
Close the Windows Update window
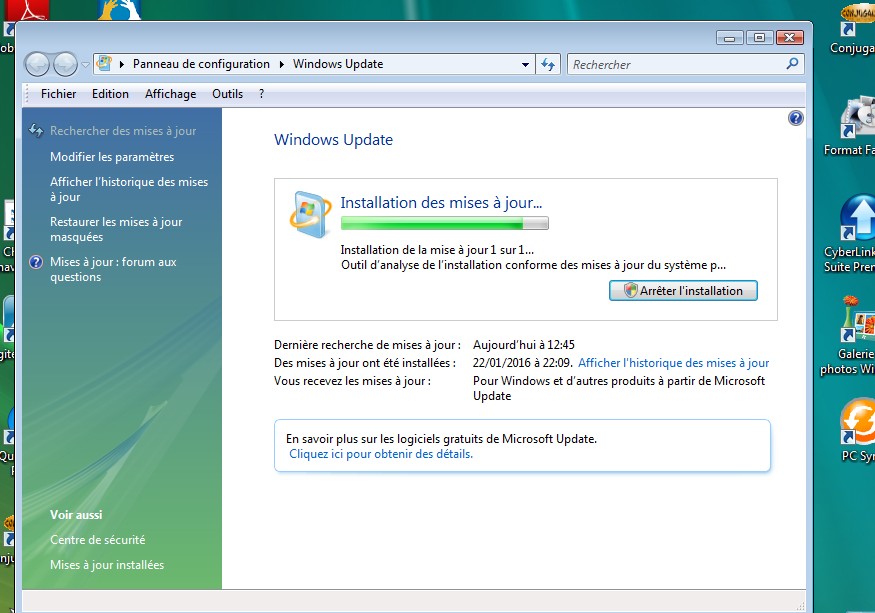click(789, 37)
